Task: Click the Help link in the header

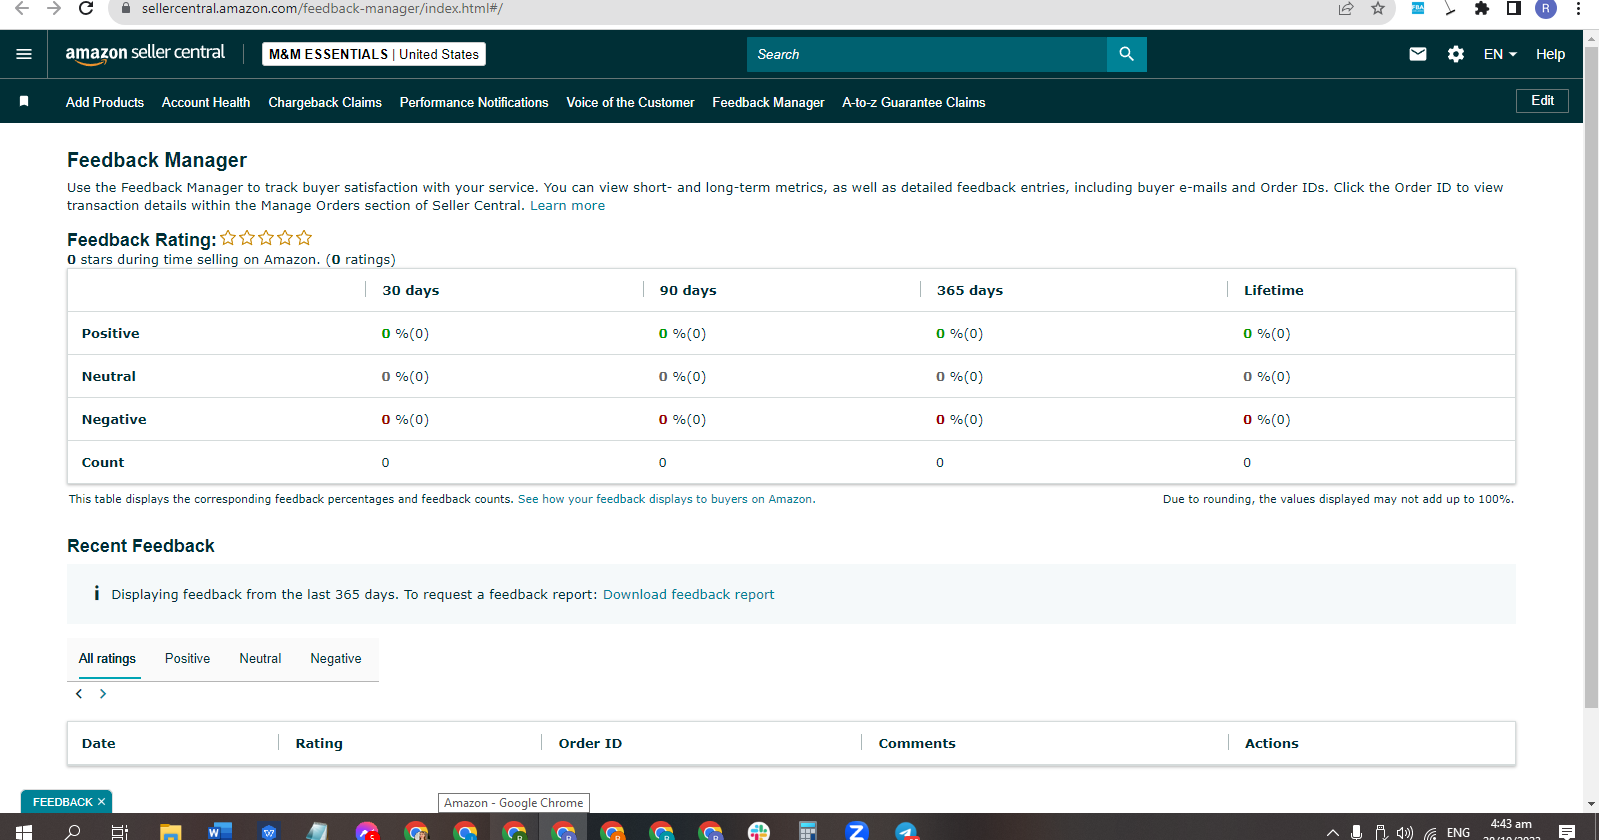Action: coord(1550,54)
